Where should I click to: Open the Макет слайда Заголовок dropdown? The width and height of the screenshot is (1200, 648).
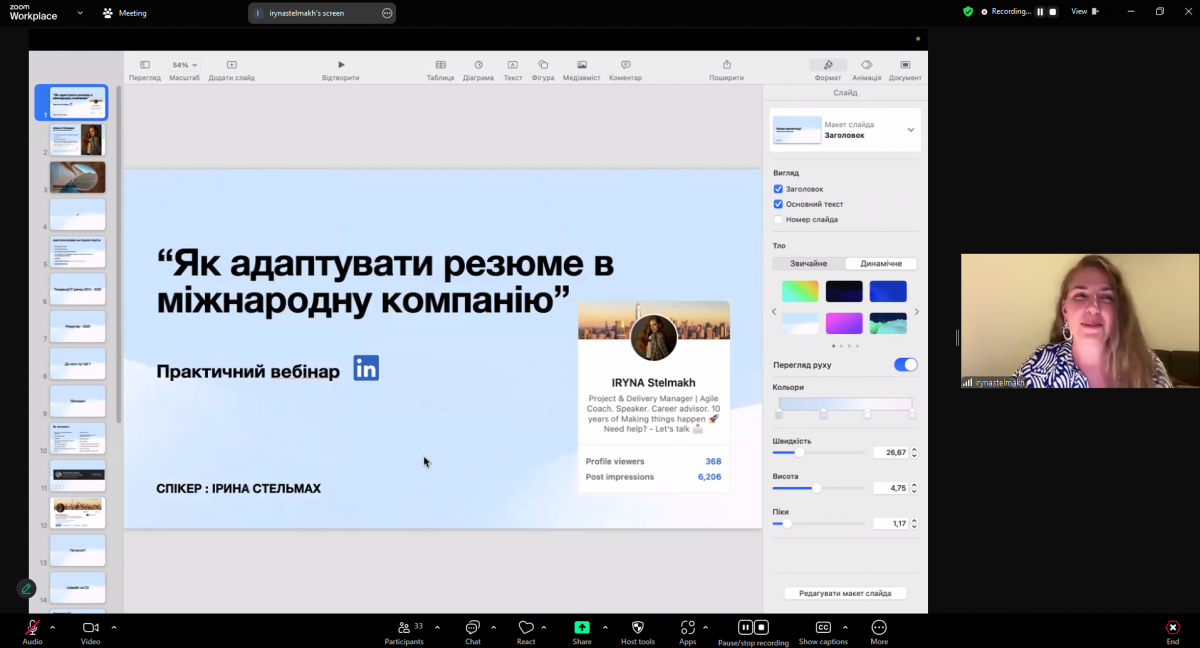point(910,130)
